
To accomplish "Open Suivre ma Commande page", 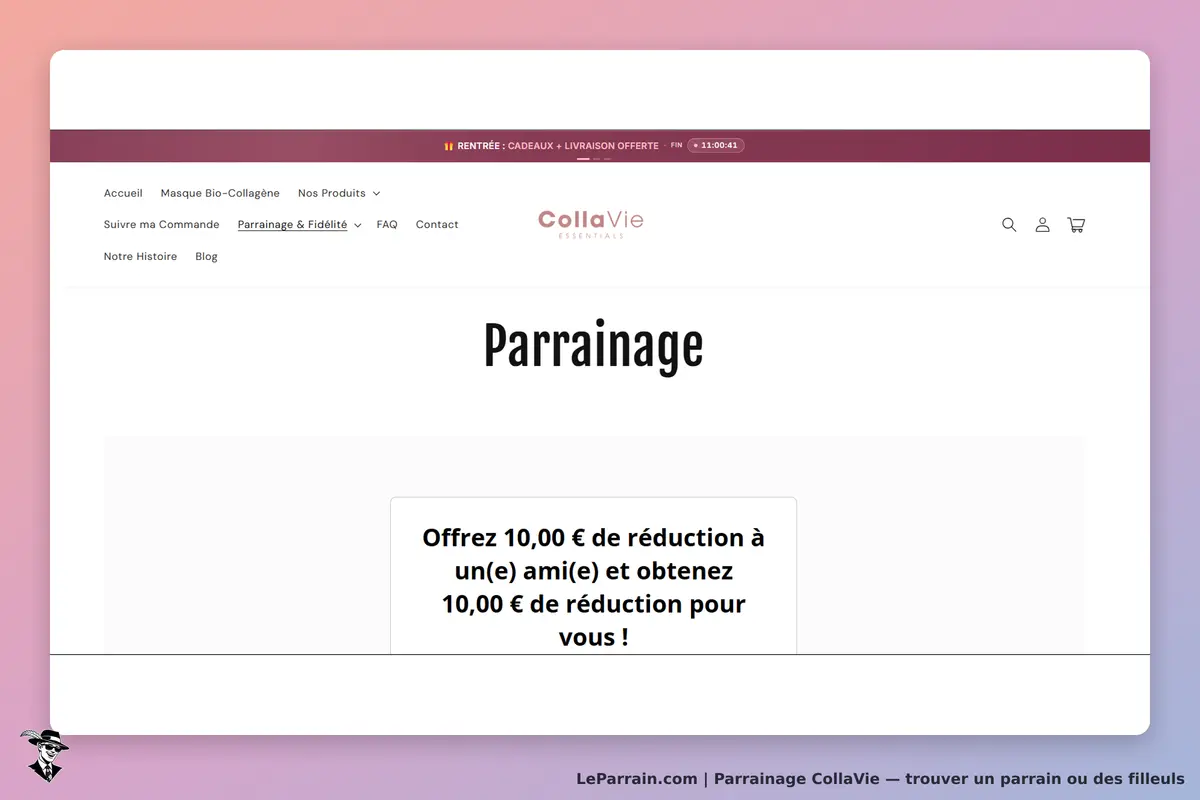I will click(162, 225).
